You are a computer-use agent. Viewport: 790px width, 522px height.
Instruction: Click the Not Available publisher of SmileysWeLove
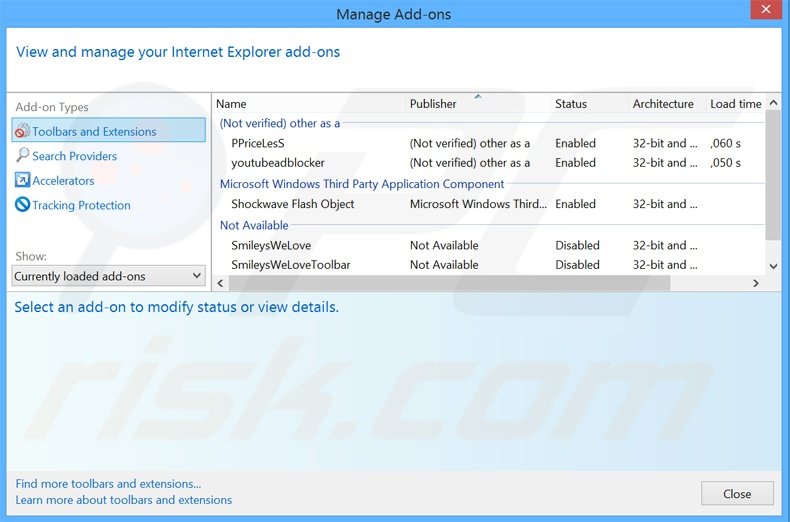click(x=444, y=245)
